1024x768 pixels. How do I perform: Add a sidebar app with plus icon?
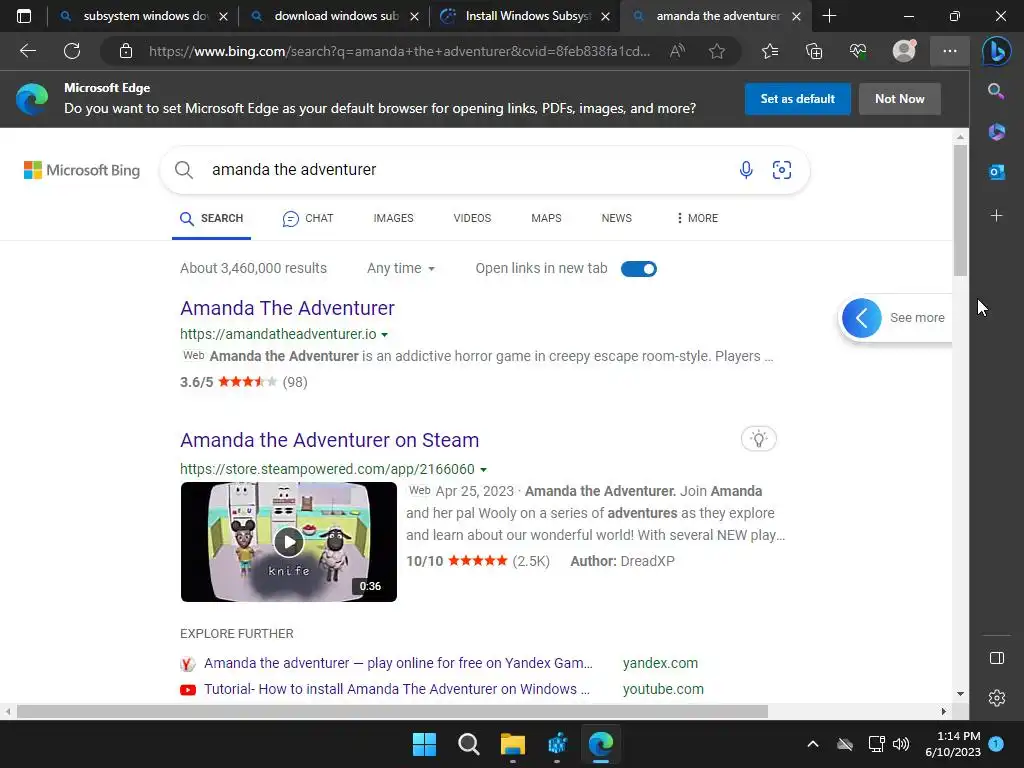tap(997, 216)
